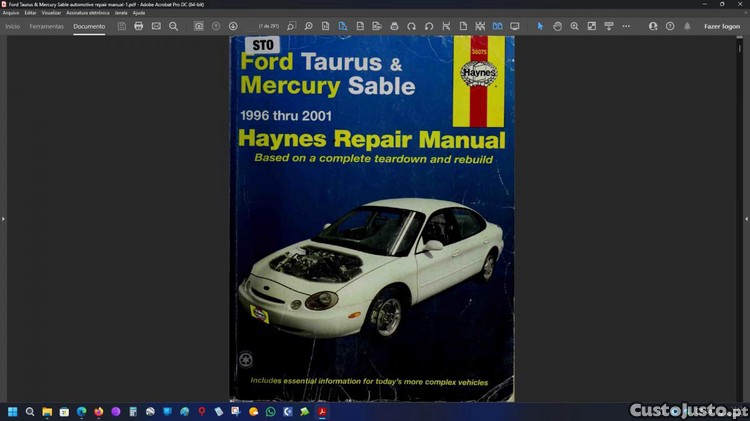750x421 pixels.
Task: Toggle read mode monitor icon
Action: [515, 26]
